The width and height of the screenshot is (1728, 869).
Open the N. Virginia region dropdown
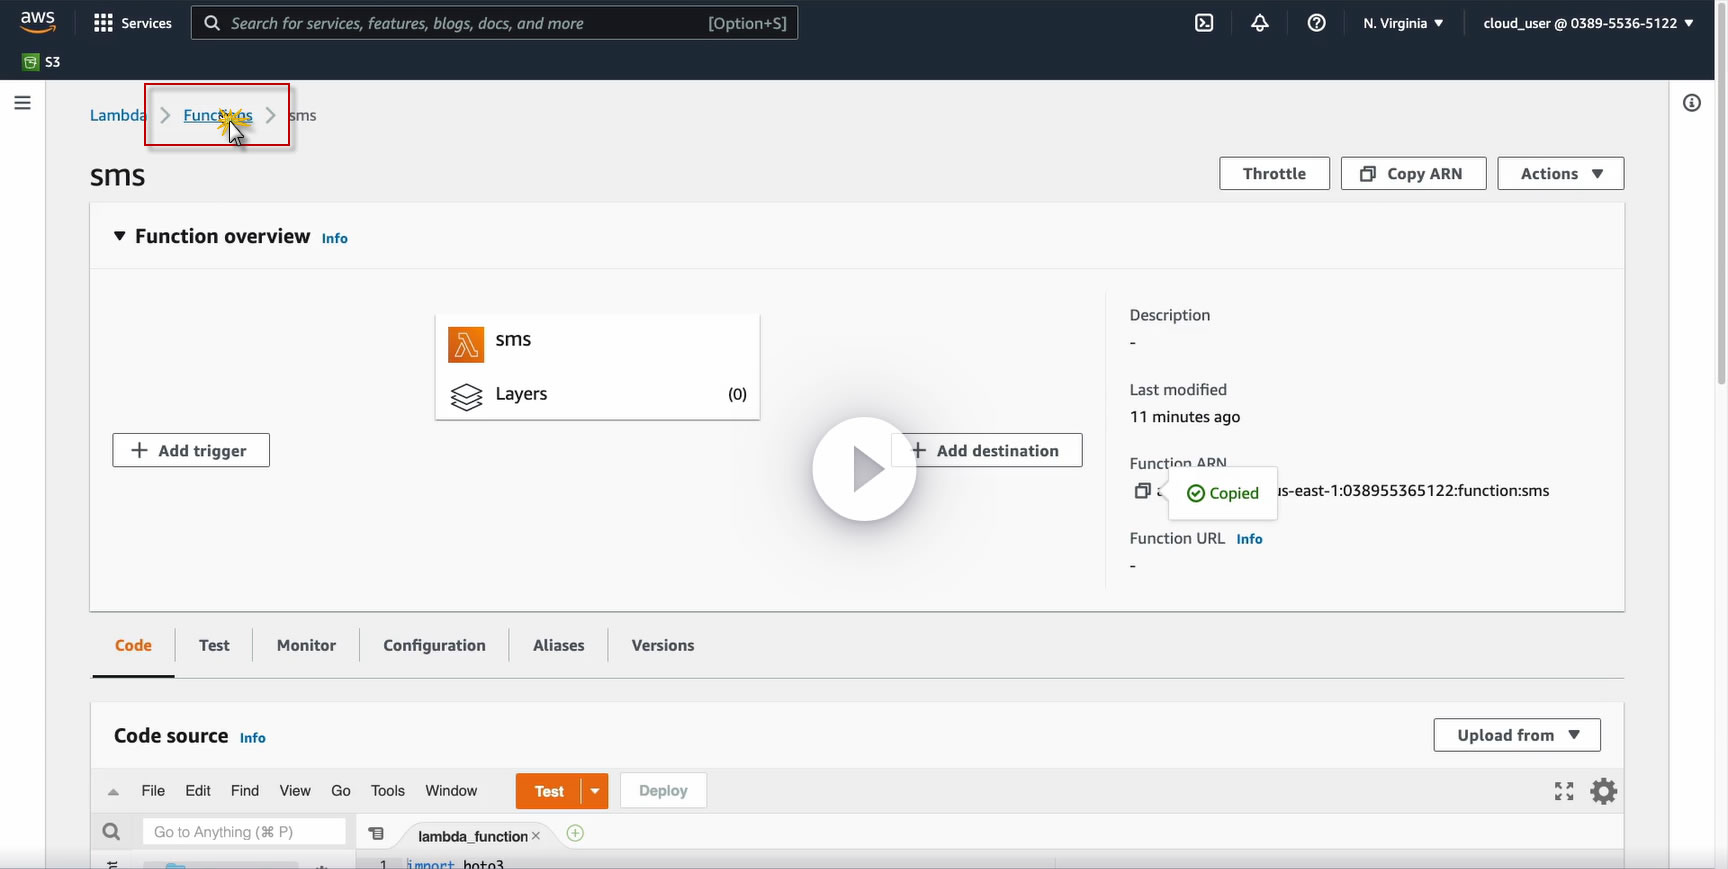pyautogui.click(x=1403, y=23)
